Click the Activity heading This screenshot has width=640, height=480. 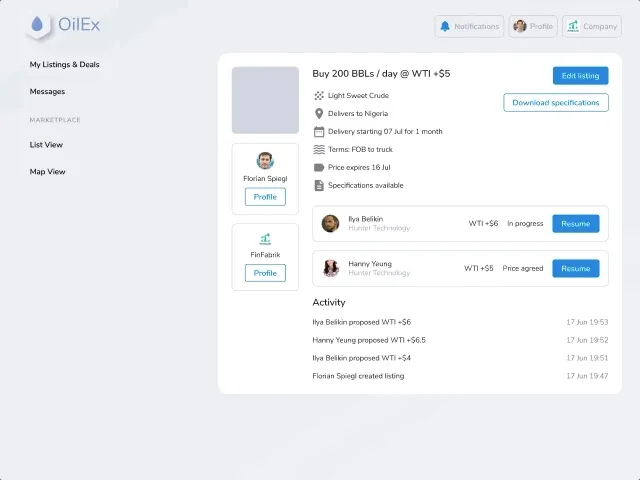tap(329, 302)
